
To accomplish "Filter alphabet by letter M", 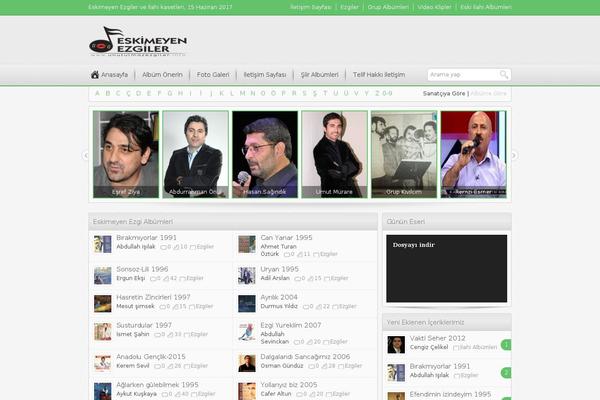I will (242, 93).
